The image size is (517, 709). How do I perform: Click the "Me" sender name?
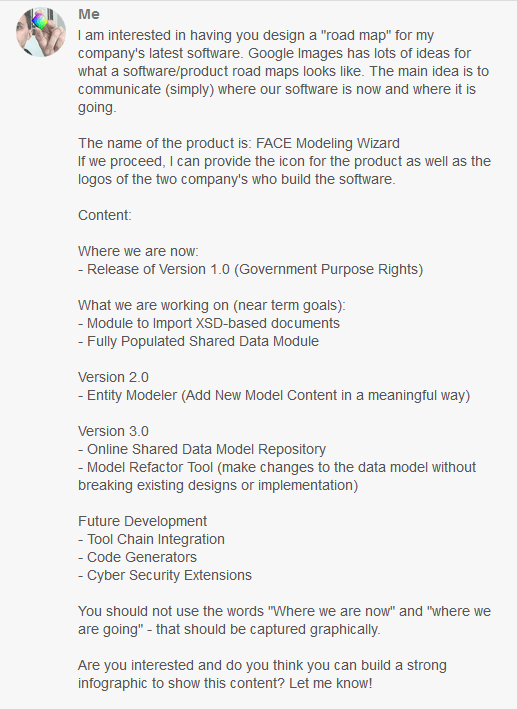[x=89, y=14]
